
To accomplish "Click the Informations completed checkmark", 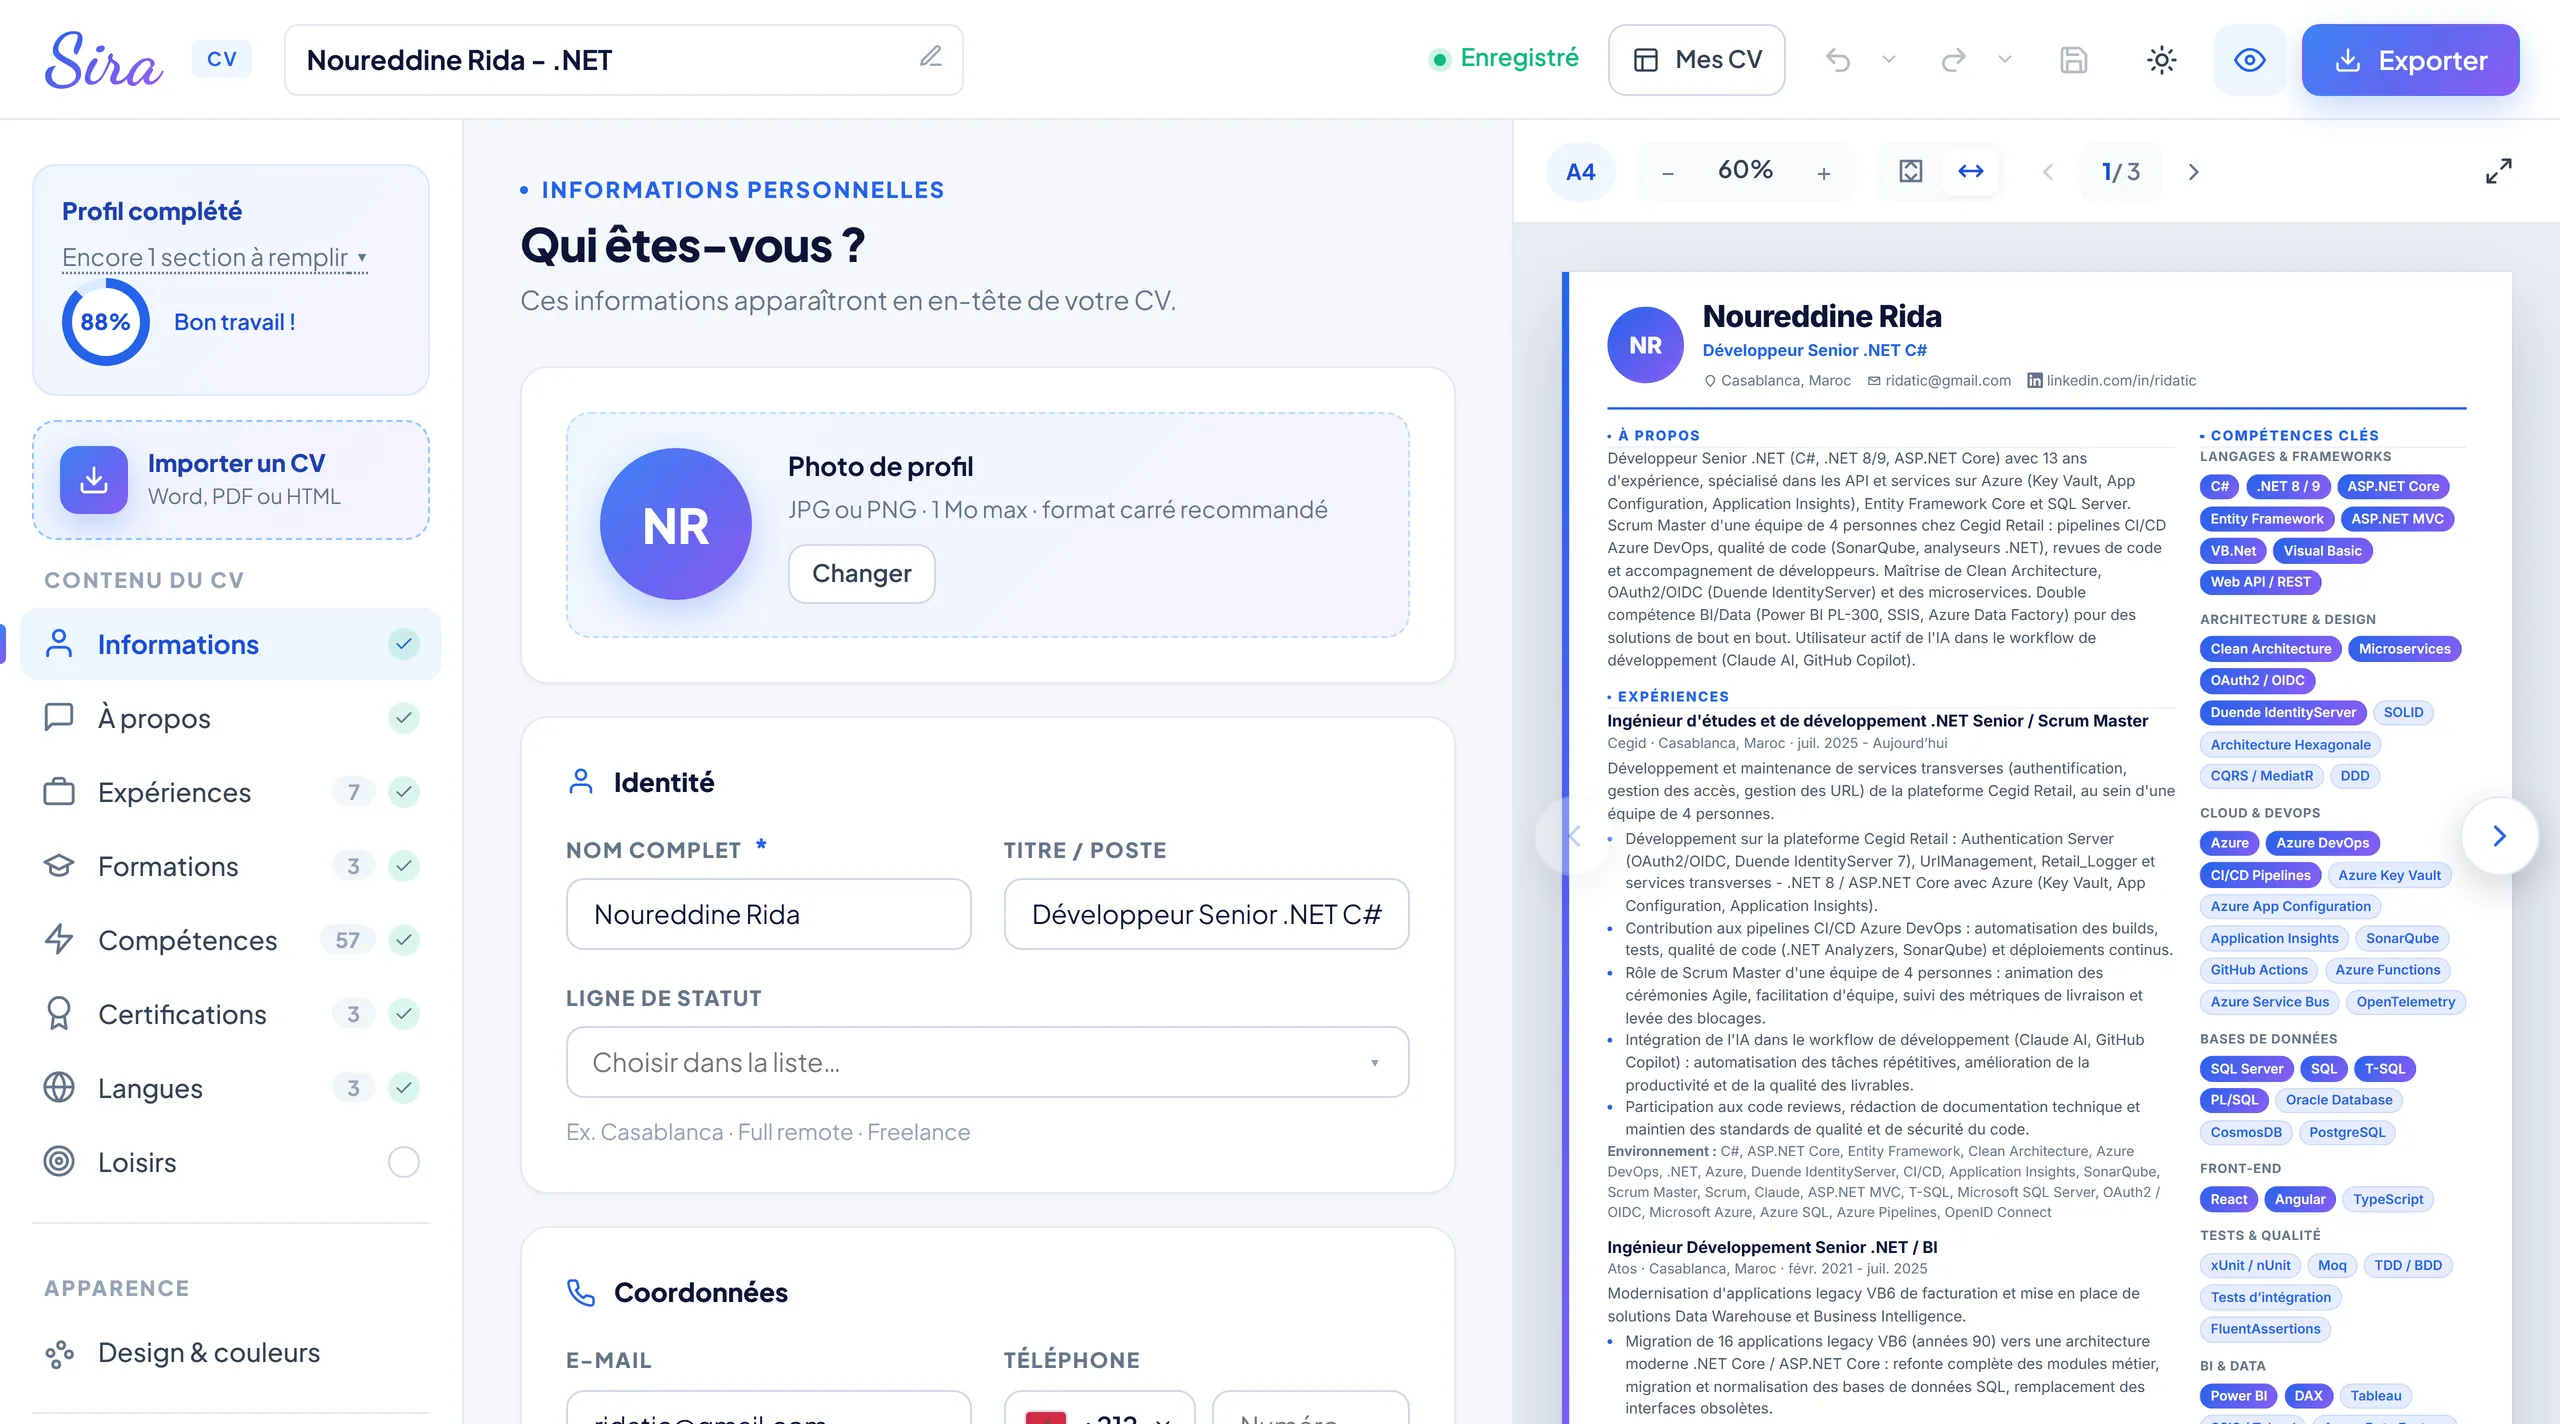I will coord(403,644).
